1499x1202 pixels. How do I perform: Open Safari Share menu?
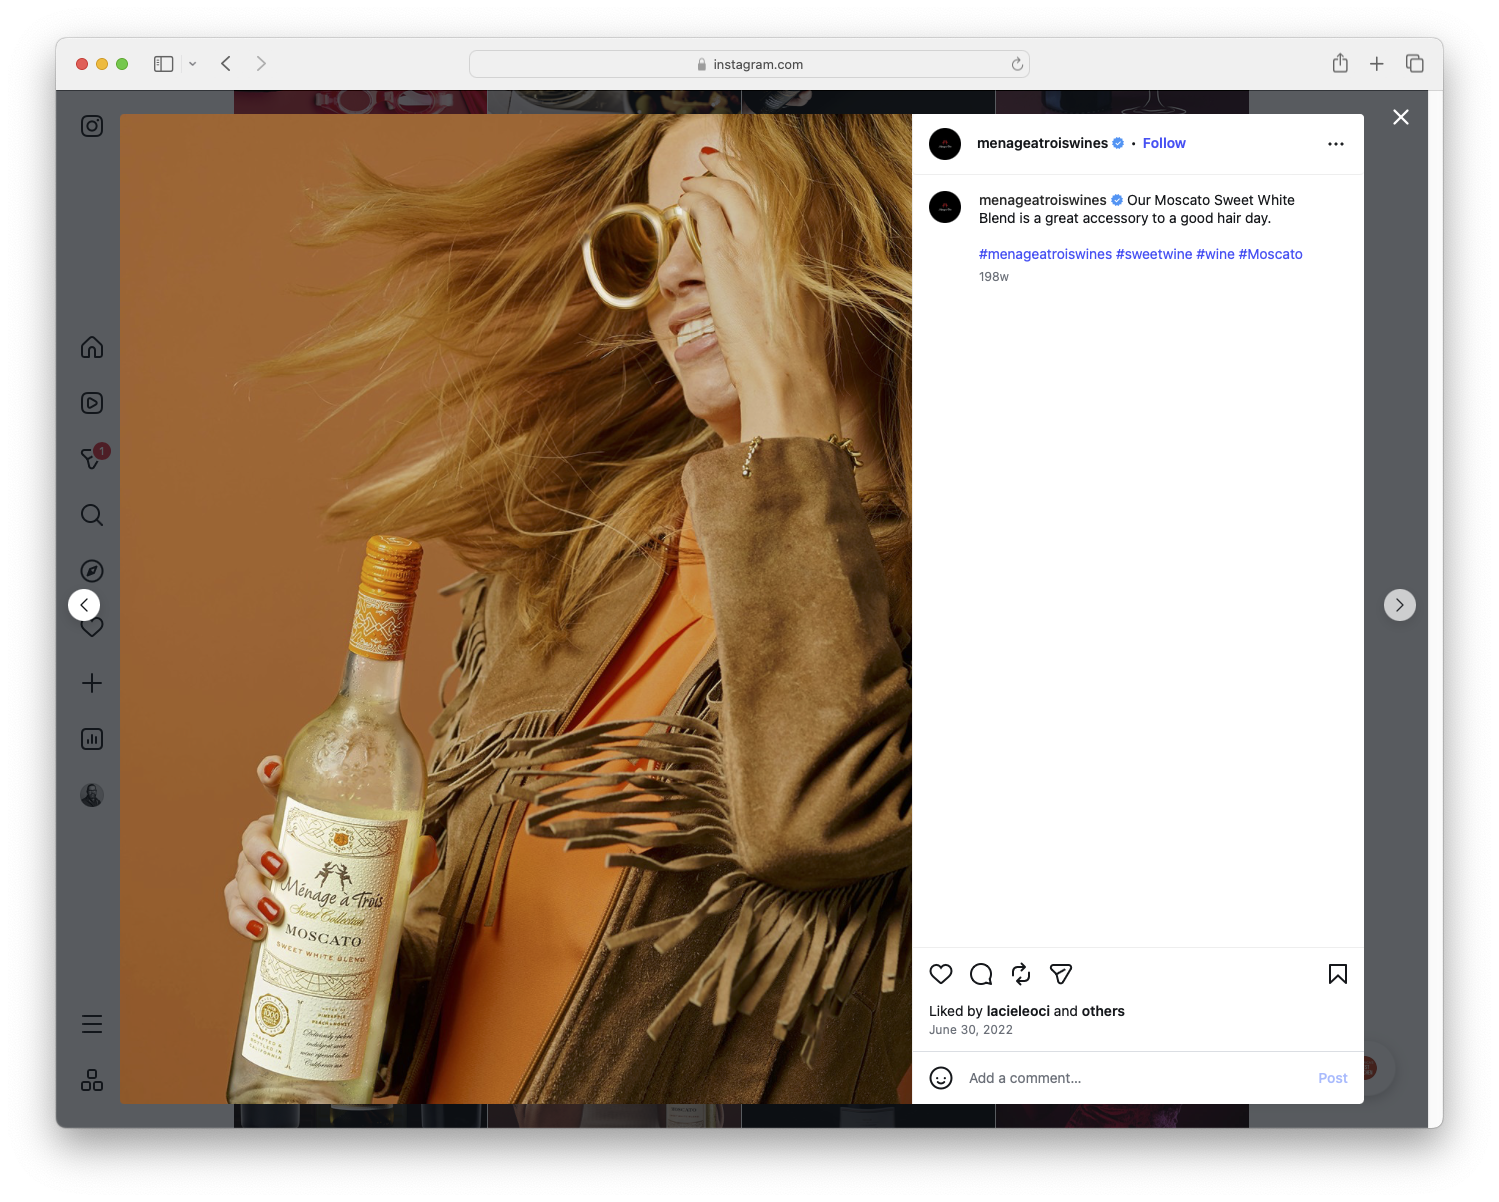tap(1340, 63)
